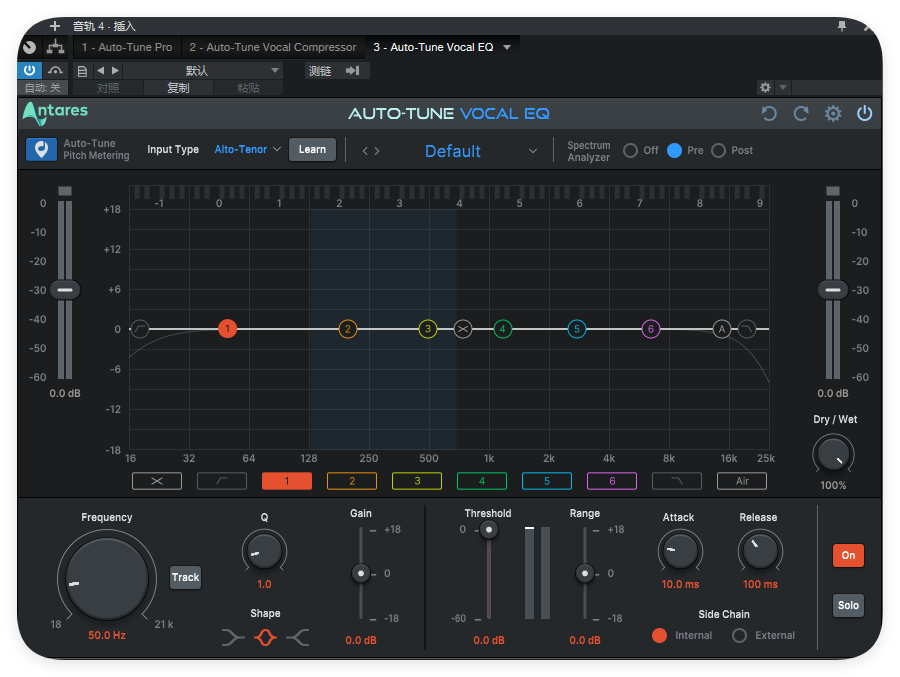Open preset file icon in host toolbar

82,71
